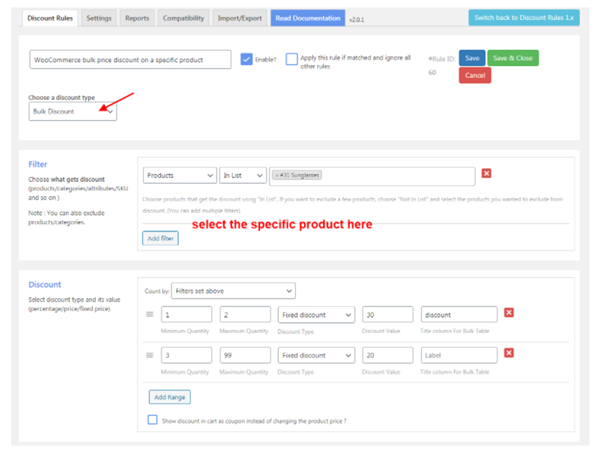Viewport: 602px width, 453px height.
Task: Toggle the Enable checkbox
Action: click(x=246, y=60)
